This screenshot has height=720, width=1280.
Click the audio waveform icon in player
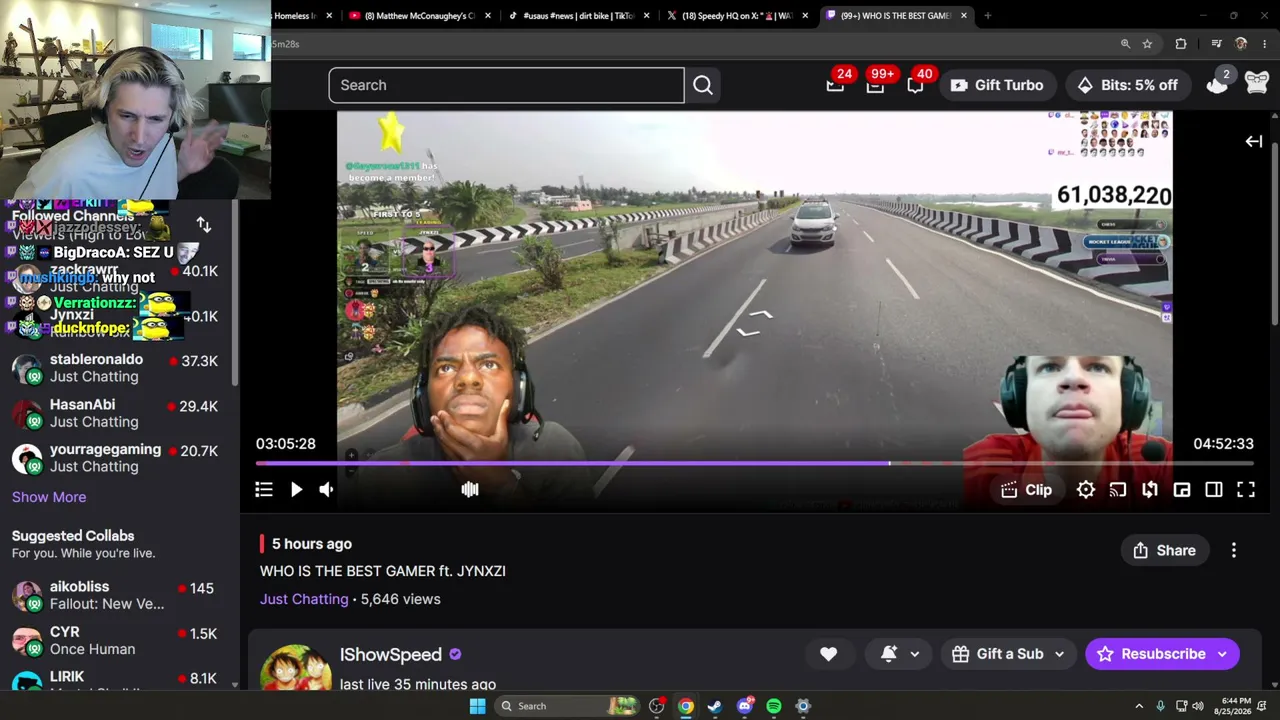click(470, 489)
